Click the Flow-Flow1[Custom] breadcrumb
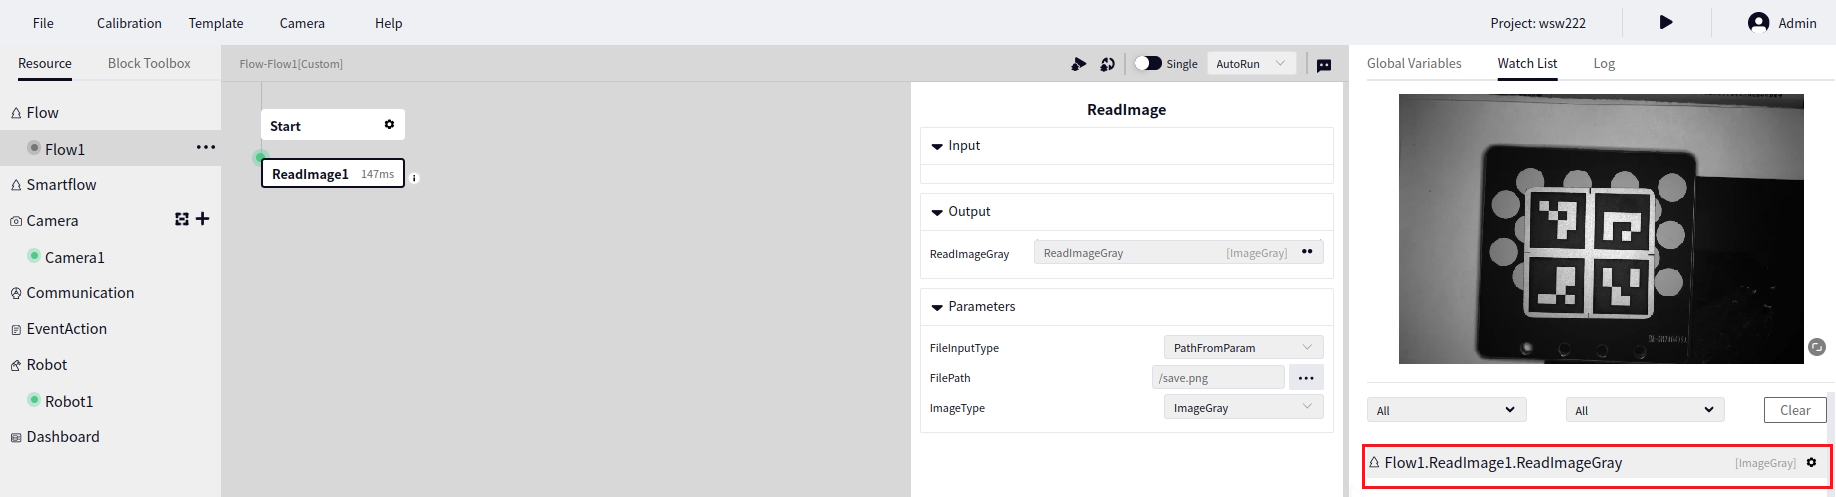Viewport: 1836px width, 497px height. click(x=291, y=64)
